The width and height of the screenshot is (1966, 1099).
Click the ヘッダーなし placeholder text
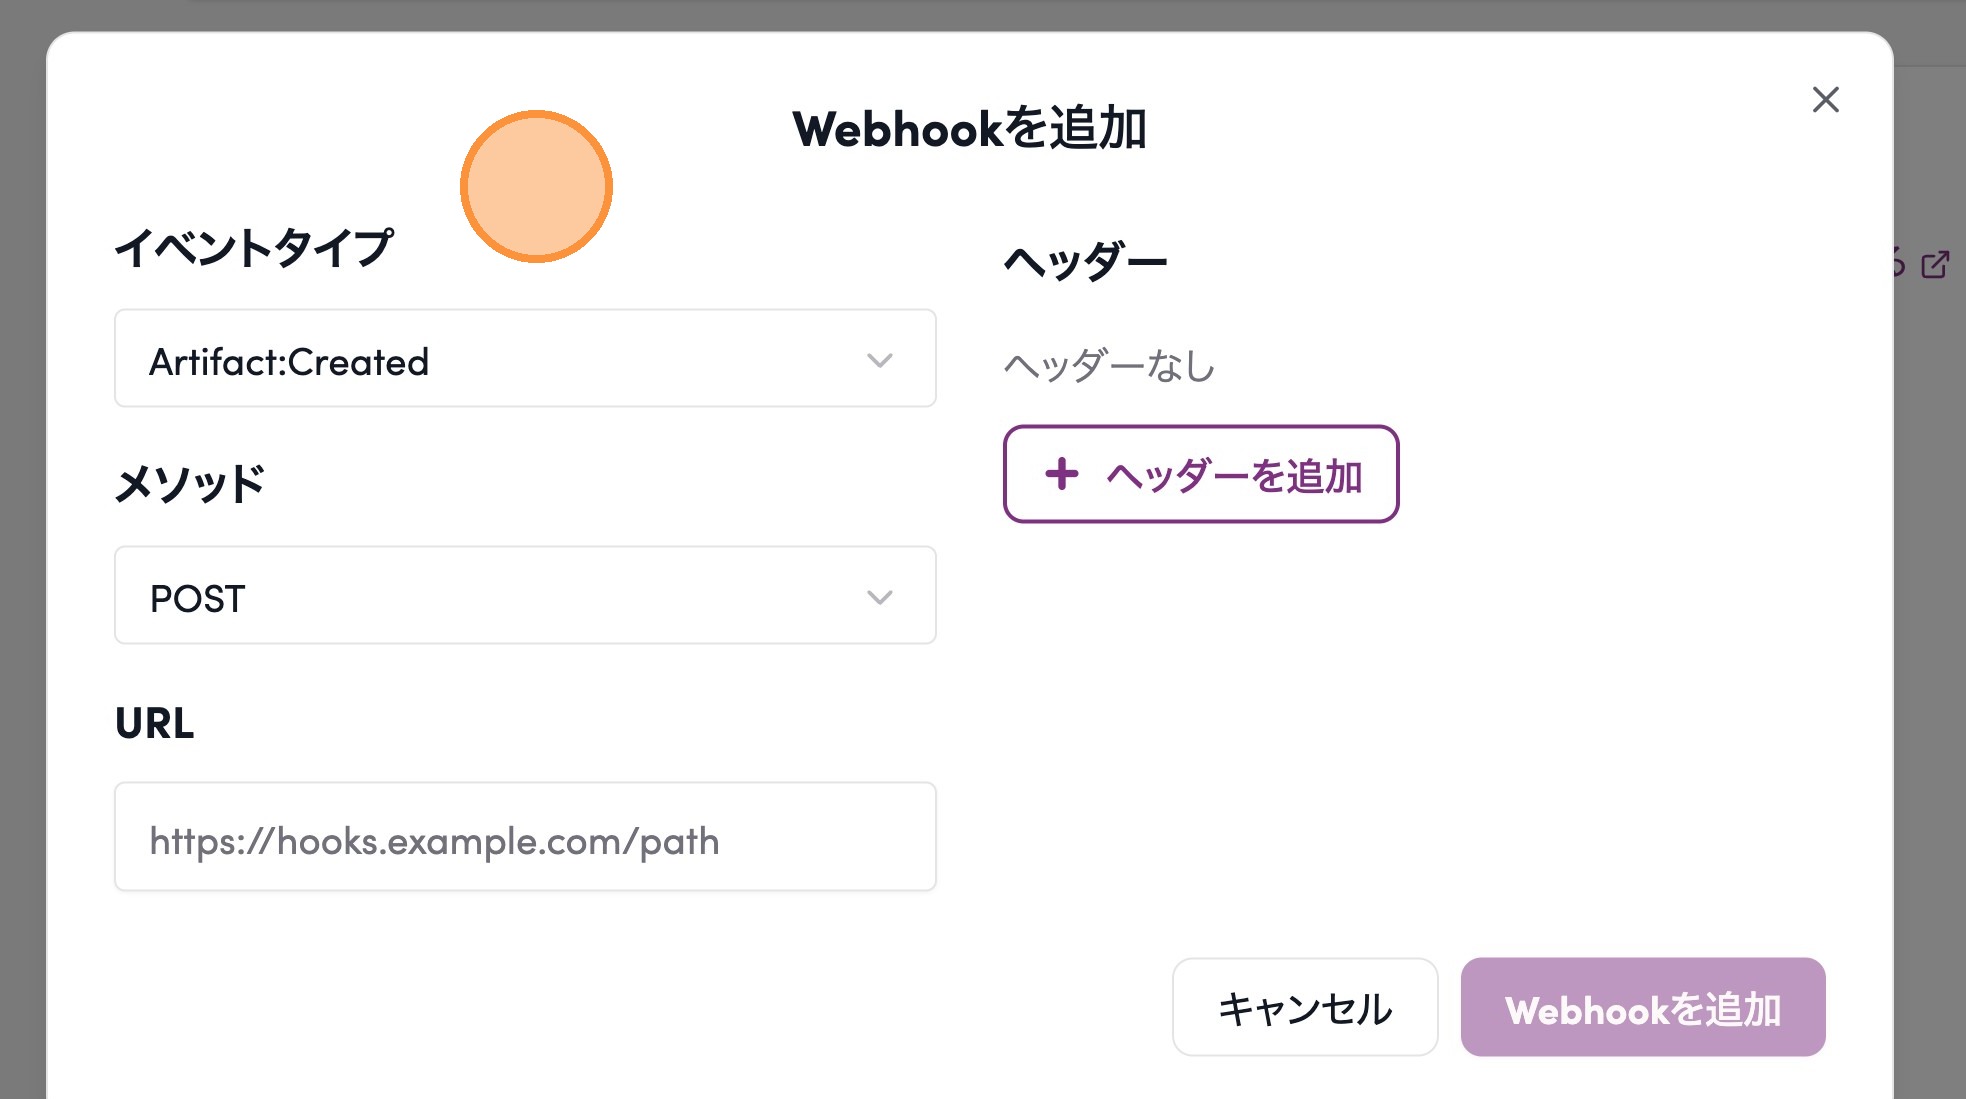1109,366
